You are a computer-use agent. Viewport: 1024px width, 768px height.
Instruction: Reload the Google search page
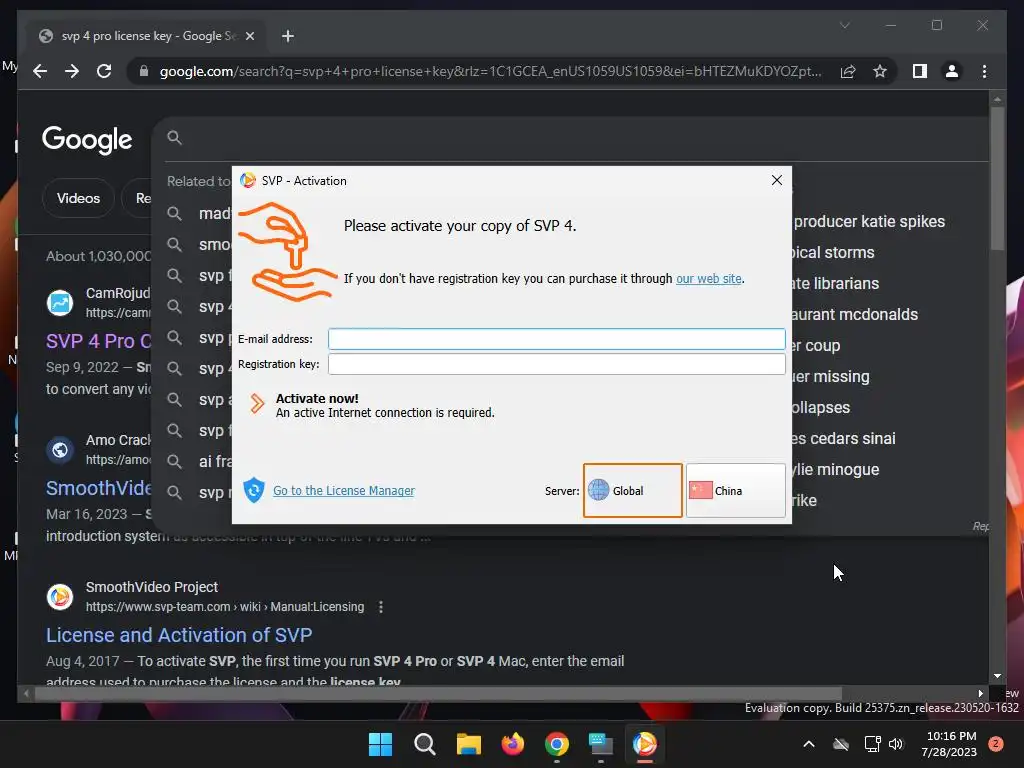coord(104,71)
